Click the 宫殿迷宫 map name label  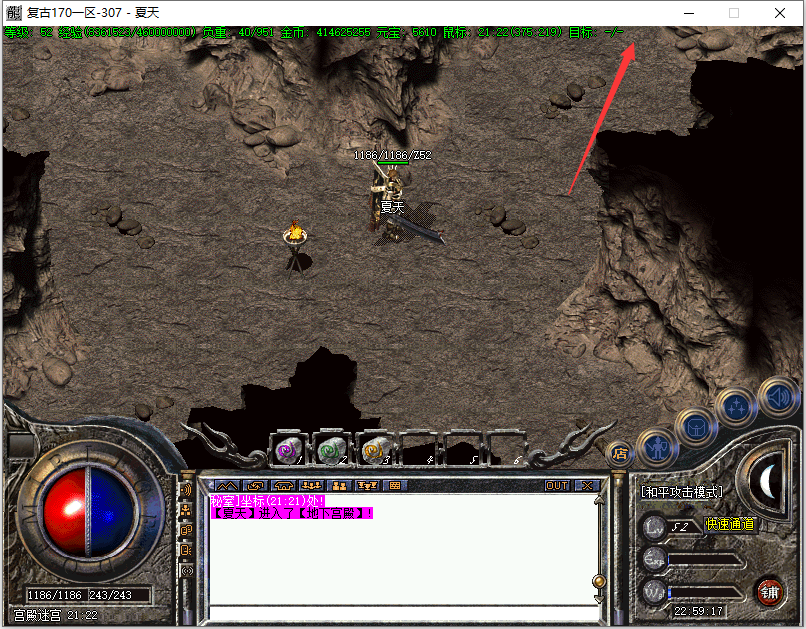(x=37, y=615)
